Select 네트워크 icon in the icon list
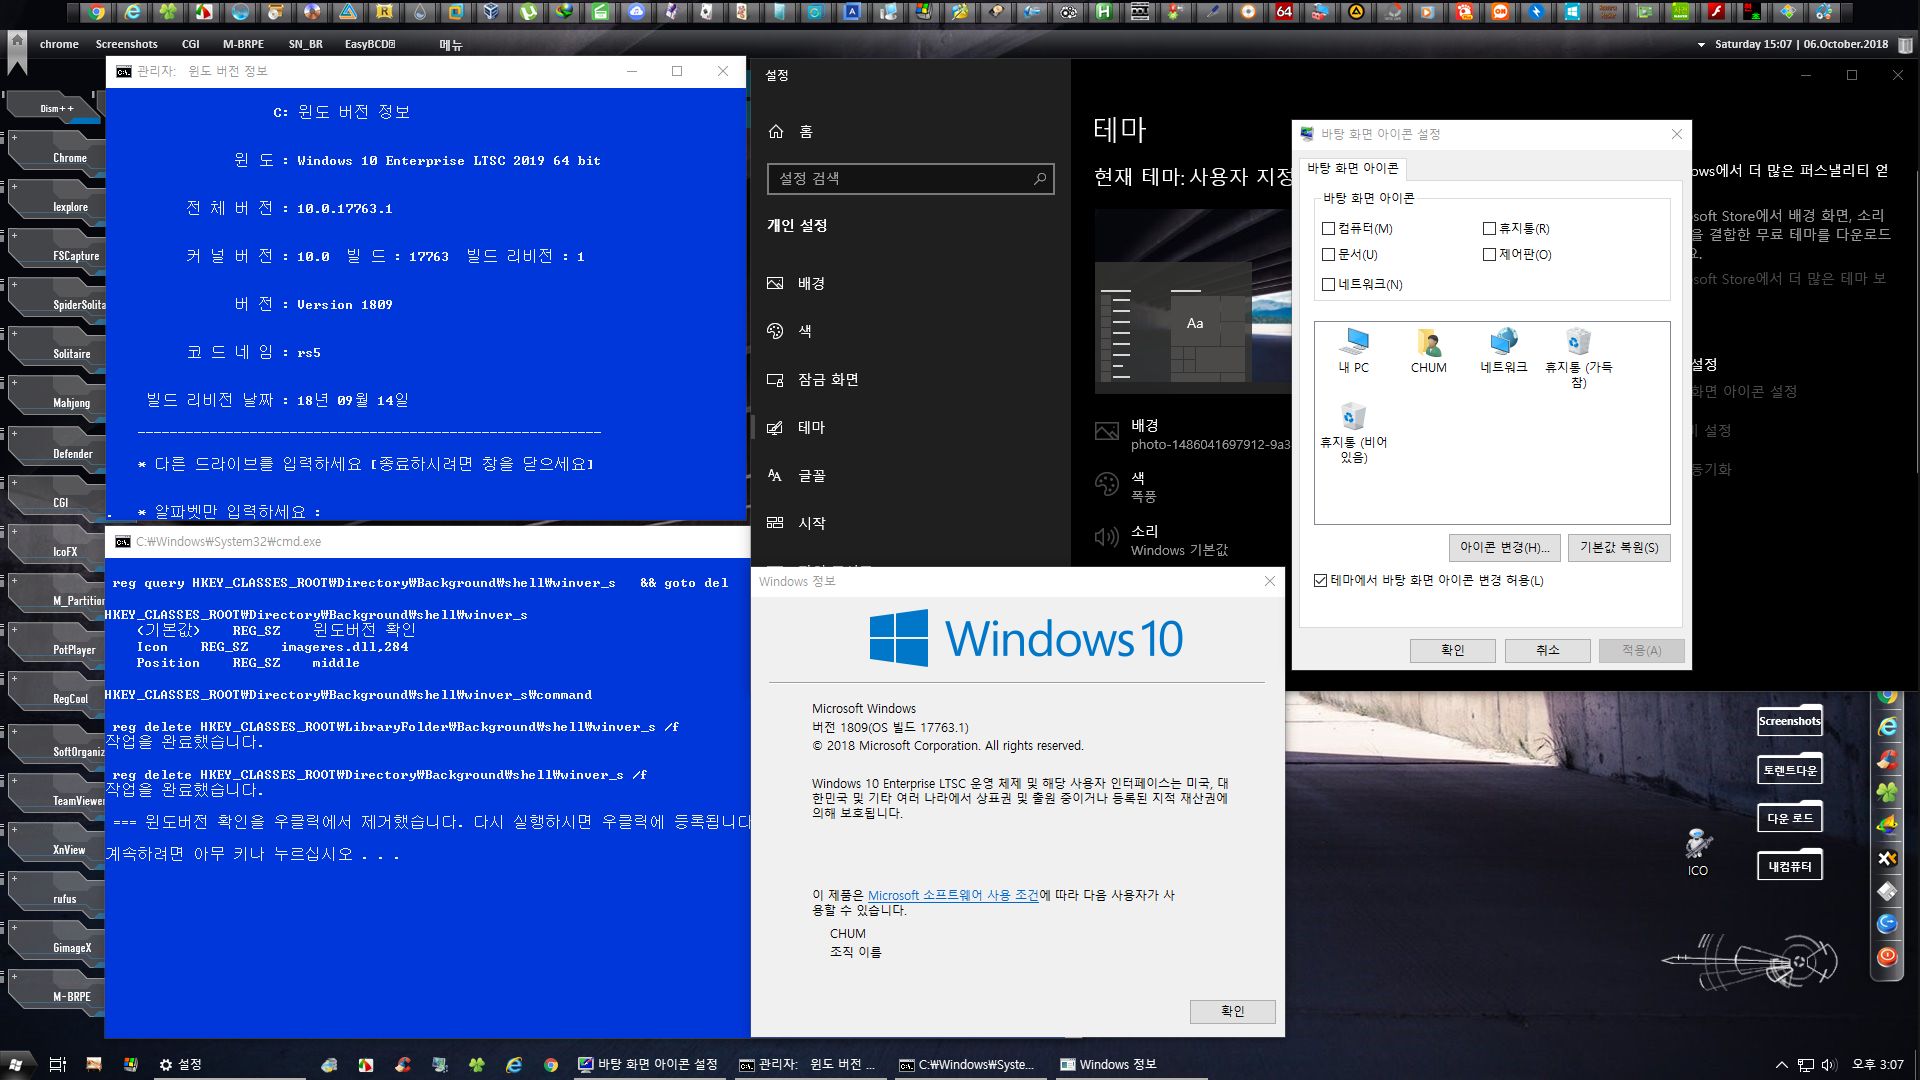This screenshot has height=1080, width=1920. click(x=1503, y=351)
